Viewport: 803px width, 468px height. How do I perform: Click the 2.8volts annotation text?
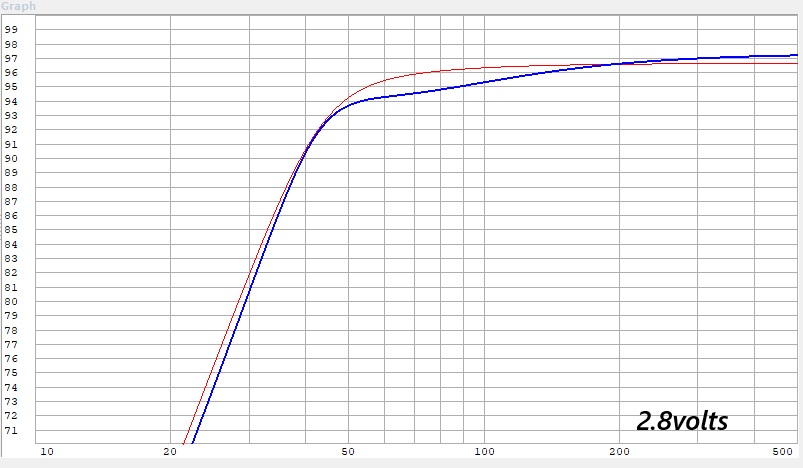[684, 421]
